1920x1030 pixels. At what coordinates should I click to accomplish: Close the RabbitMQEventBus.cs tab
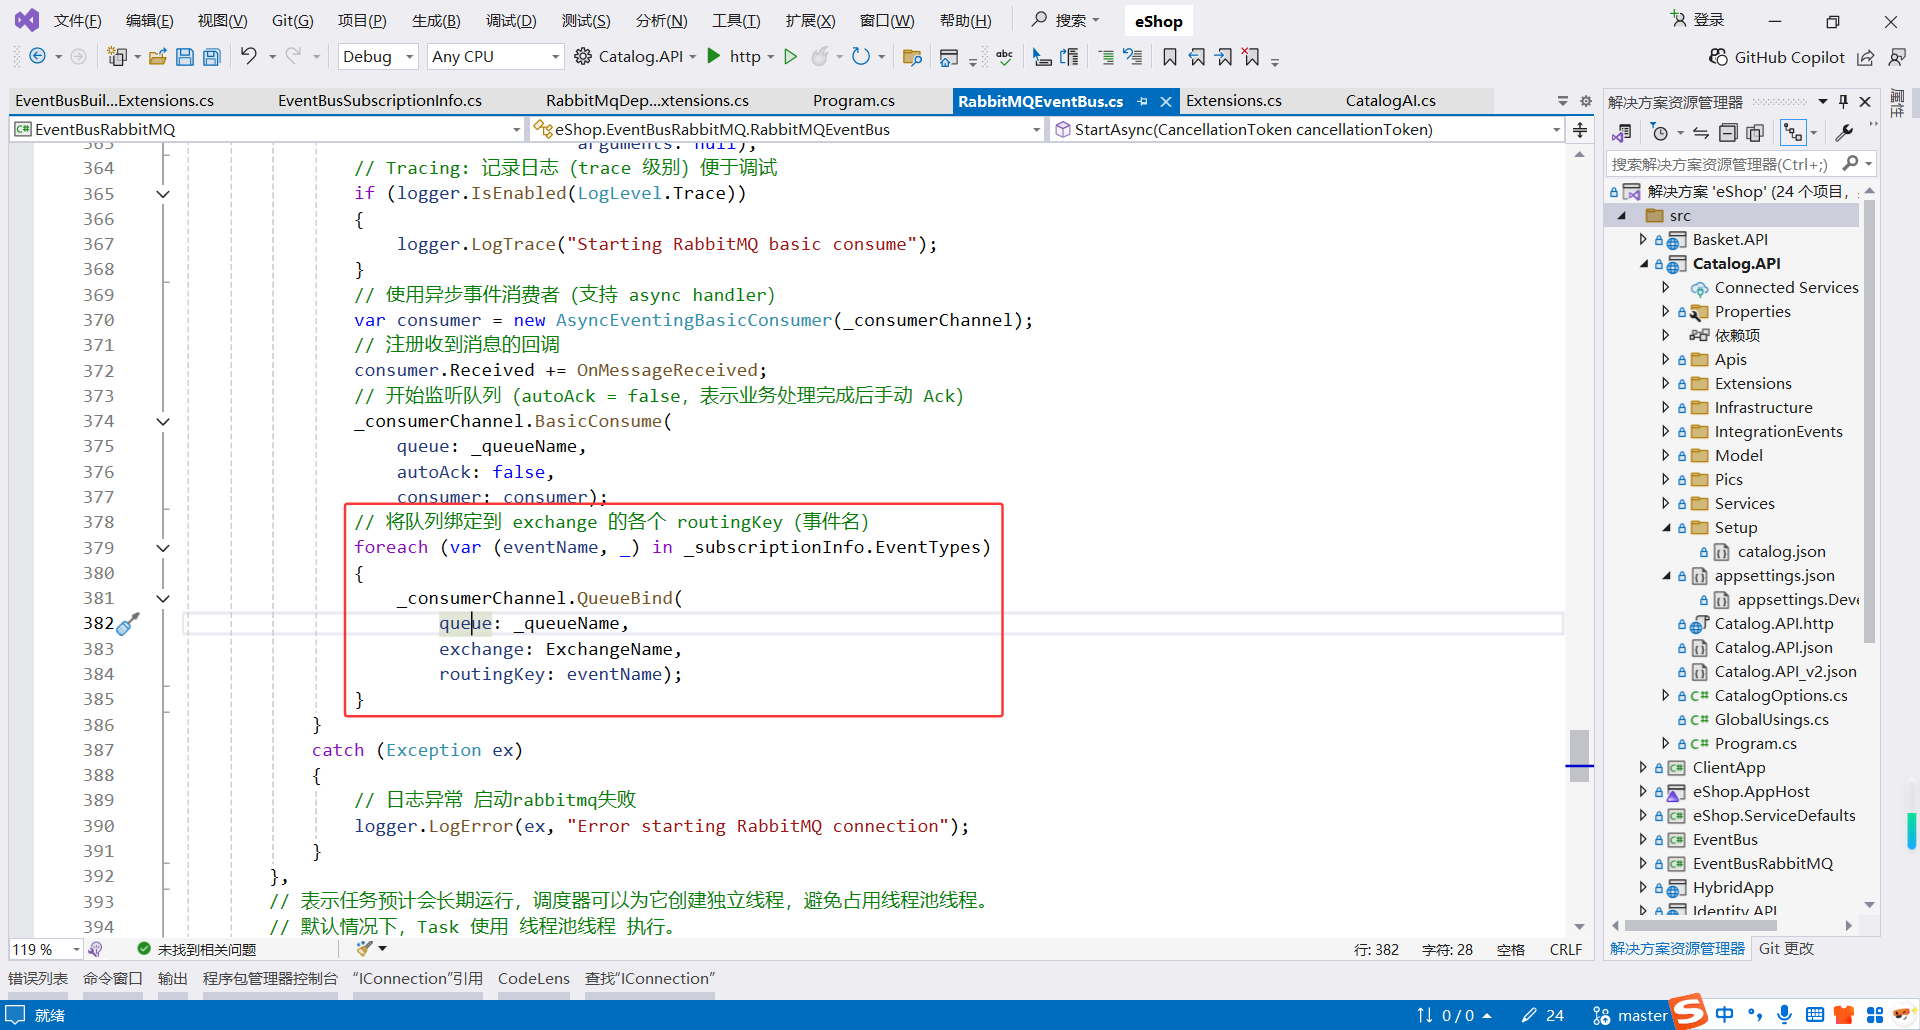1165,100
